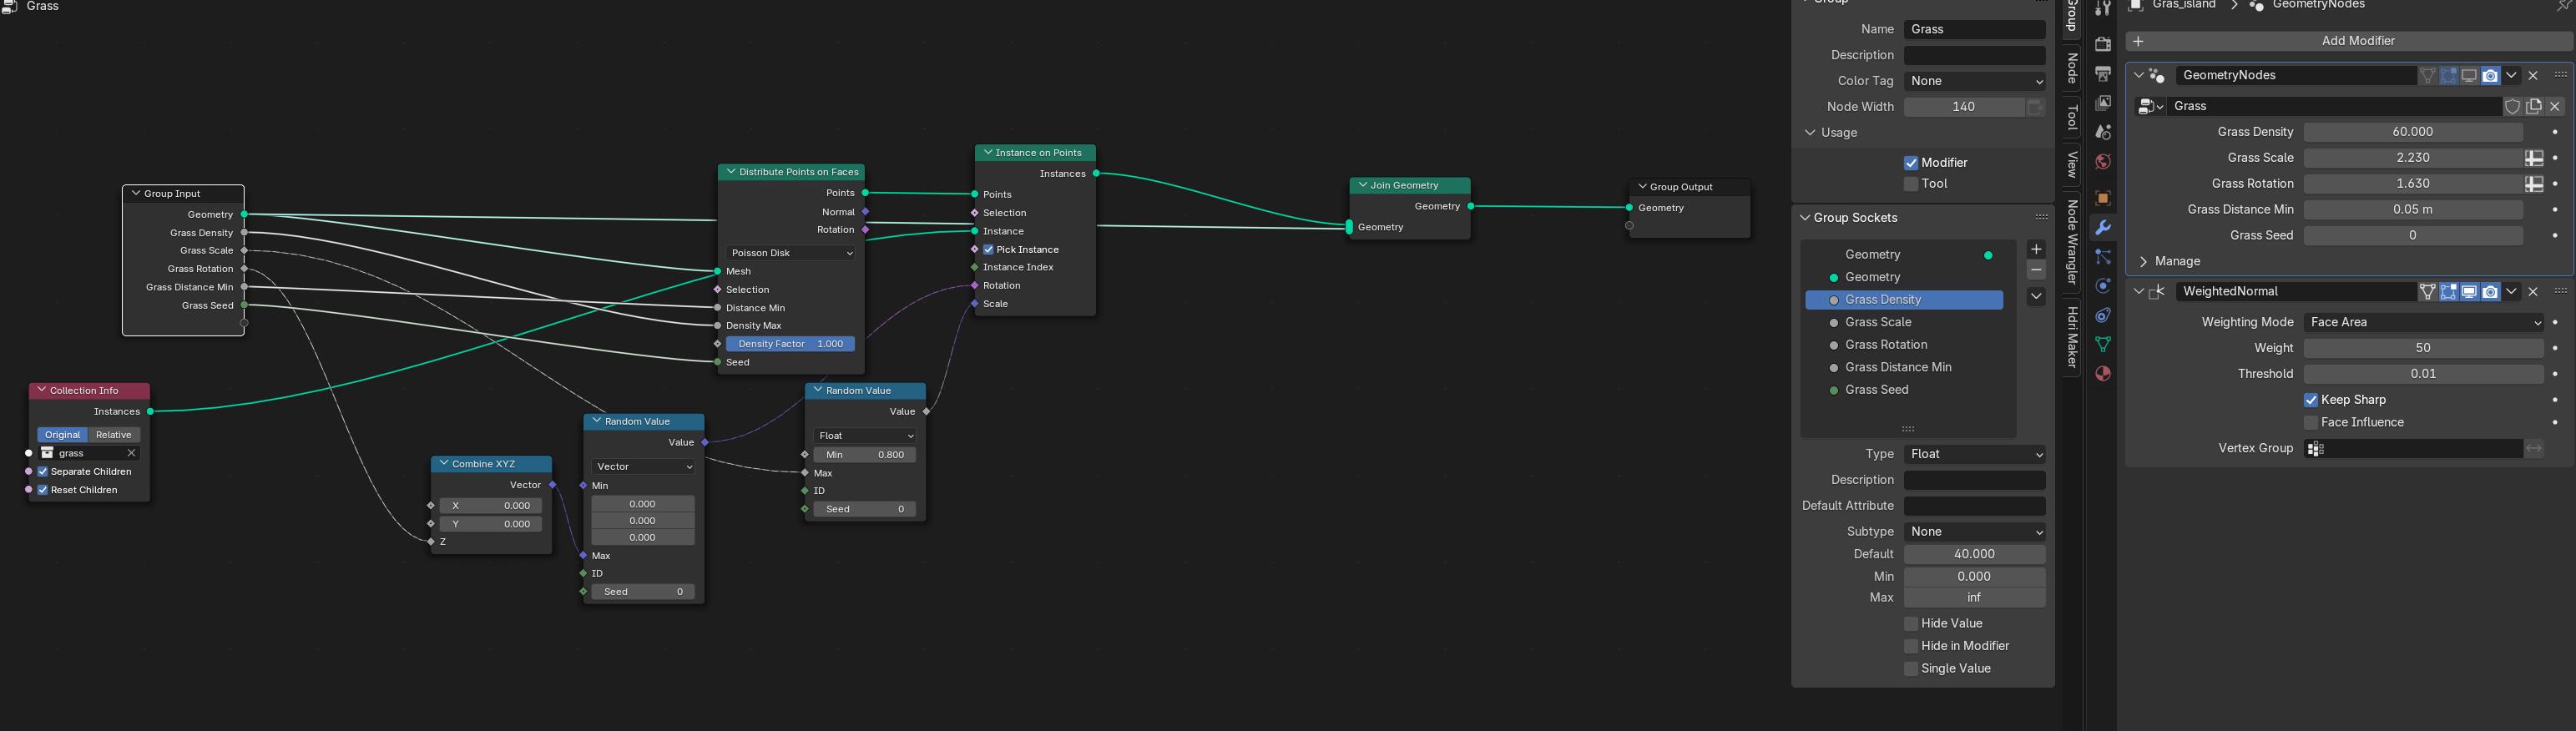The width and height of the screenshot is (2576, 731).
Task: Open the Hdri Maker sidebar tab
Action: tap(2072, 337)
